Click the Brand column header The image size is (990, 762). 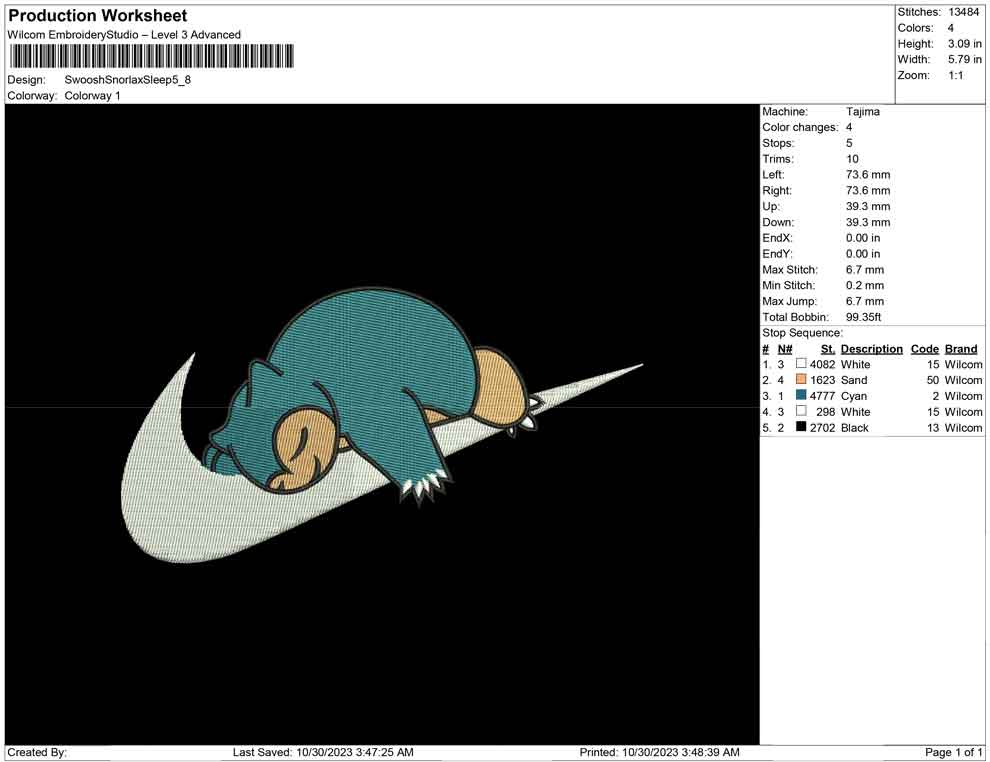(x=961, y=349)
